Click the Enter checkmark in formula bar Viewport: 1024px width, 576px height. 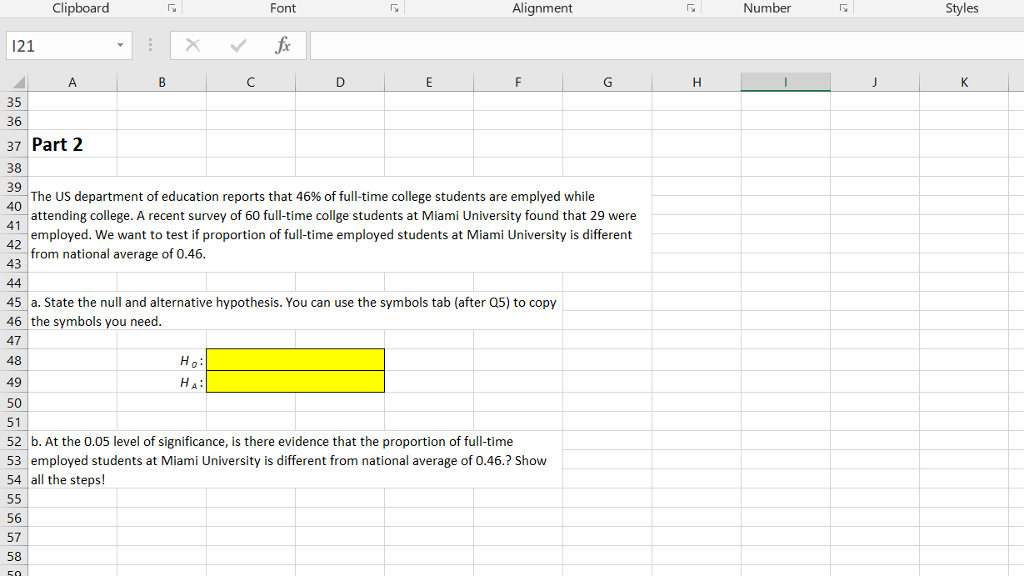tap(237, 45)
